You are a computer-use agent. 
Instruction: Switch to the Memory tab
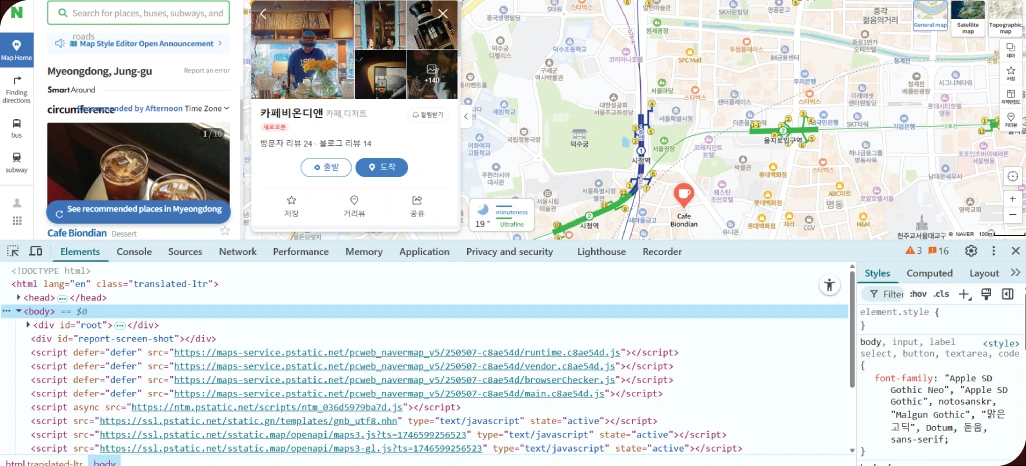[364, 251]
